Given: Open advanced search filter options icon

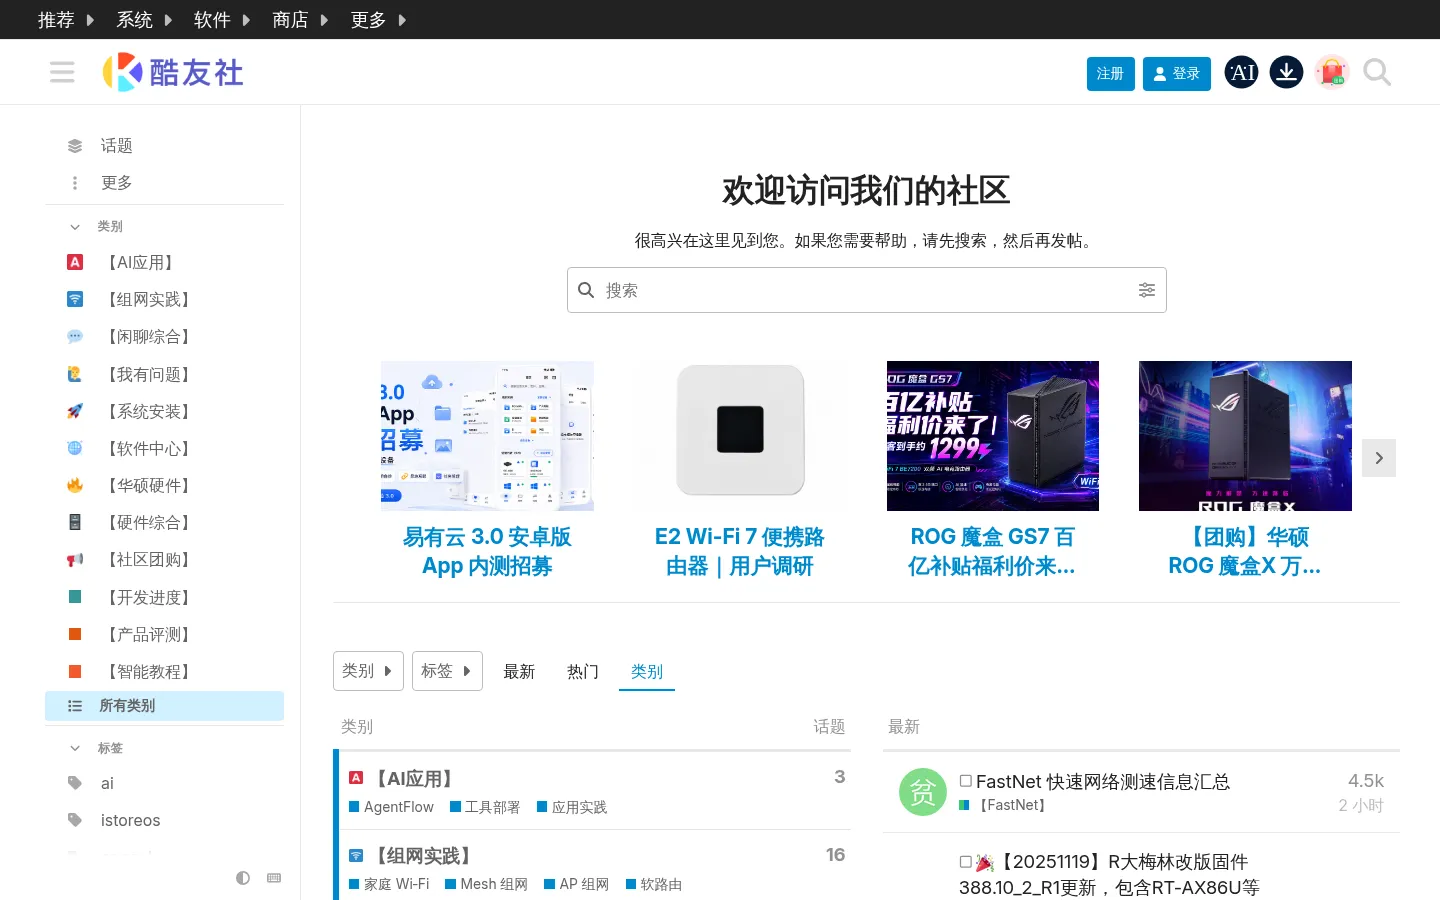Looking at the screenshot, I should click(1147, 290).
